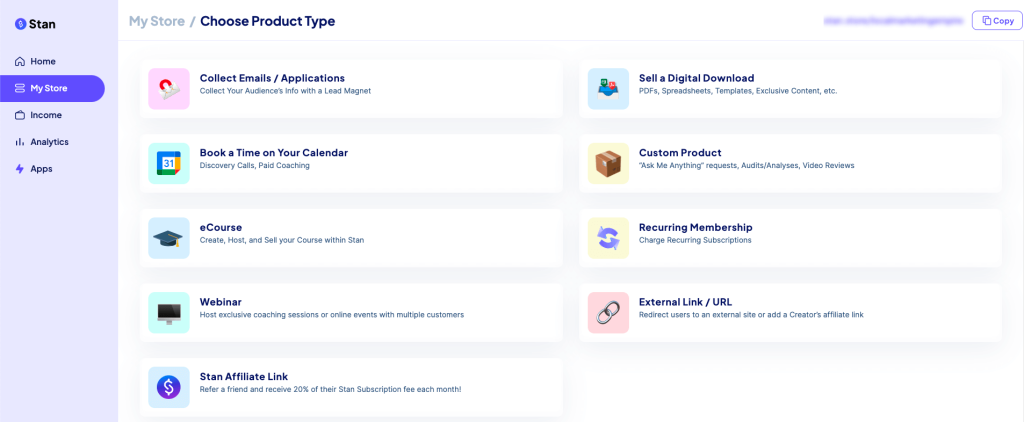
Task: Click the cardboard box Custom Product icon
Action: coord(608,163)
